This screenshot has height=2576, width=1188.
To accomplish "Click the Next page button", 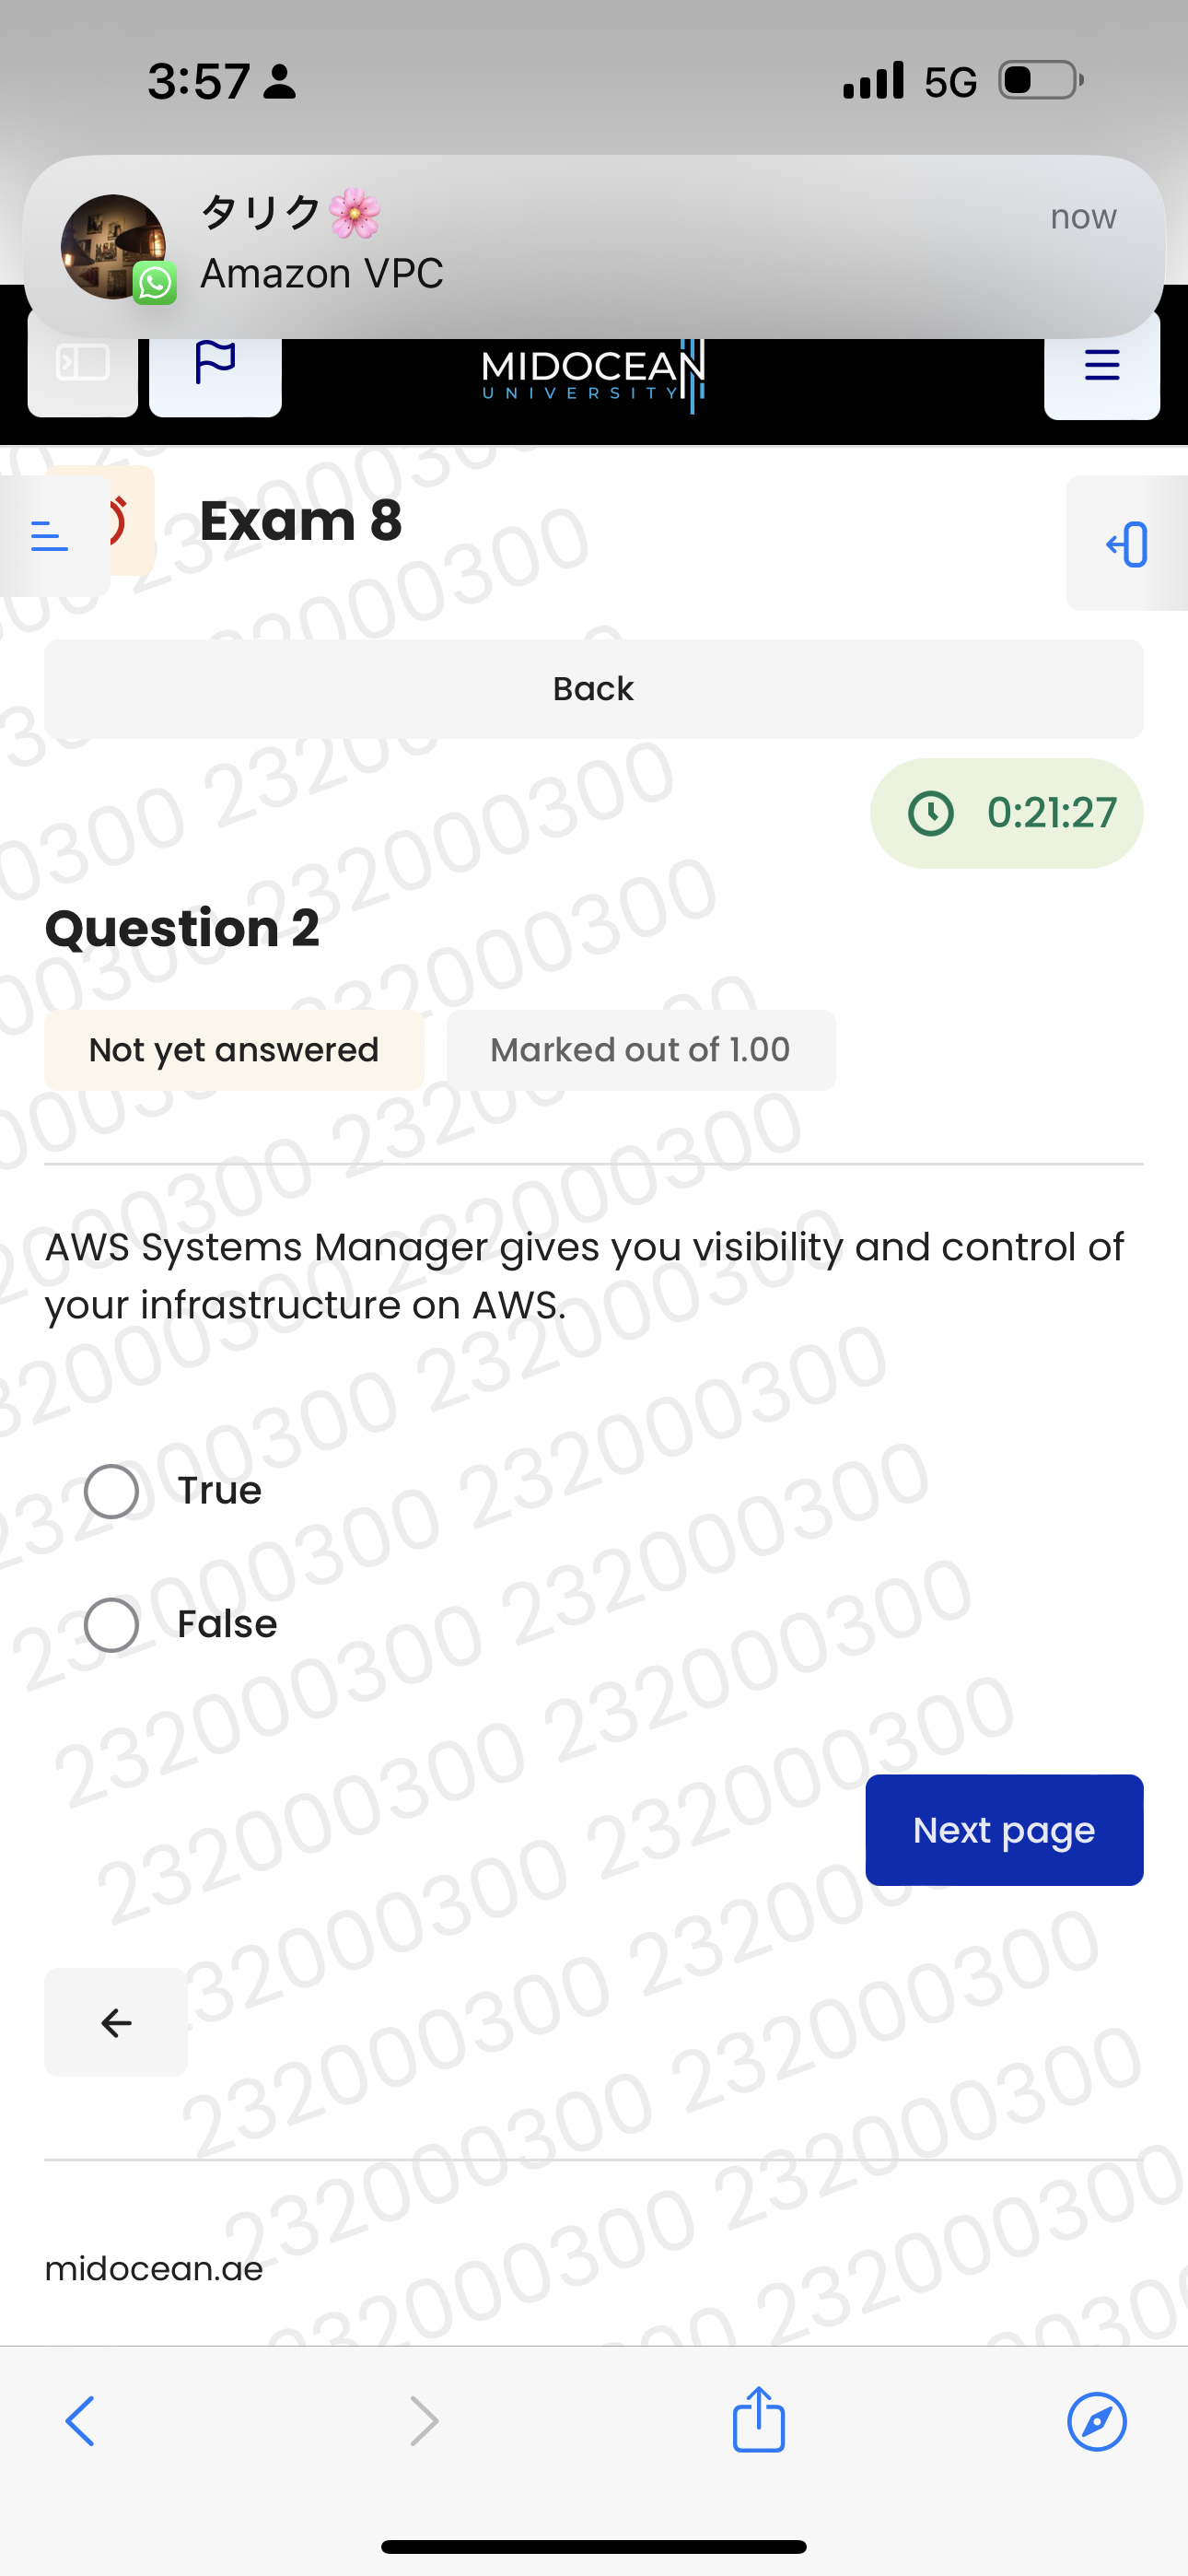I will (x=1003, y=1829).
